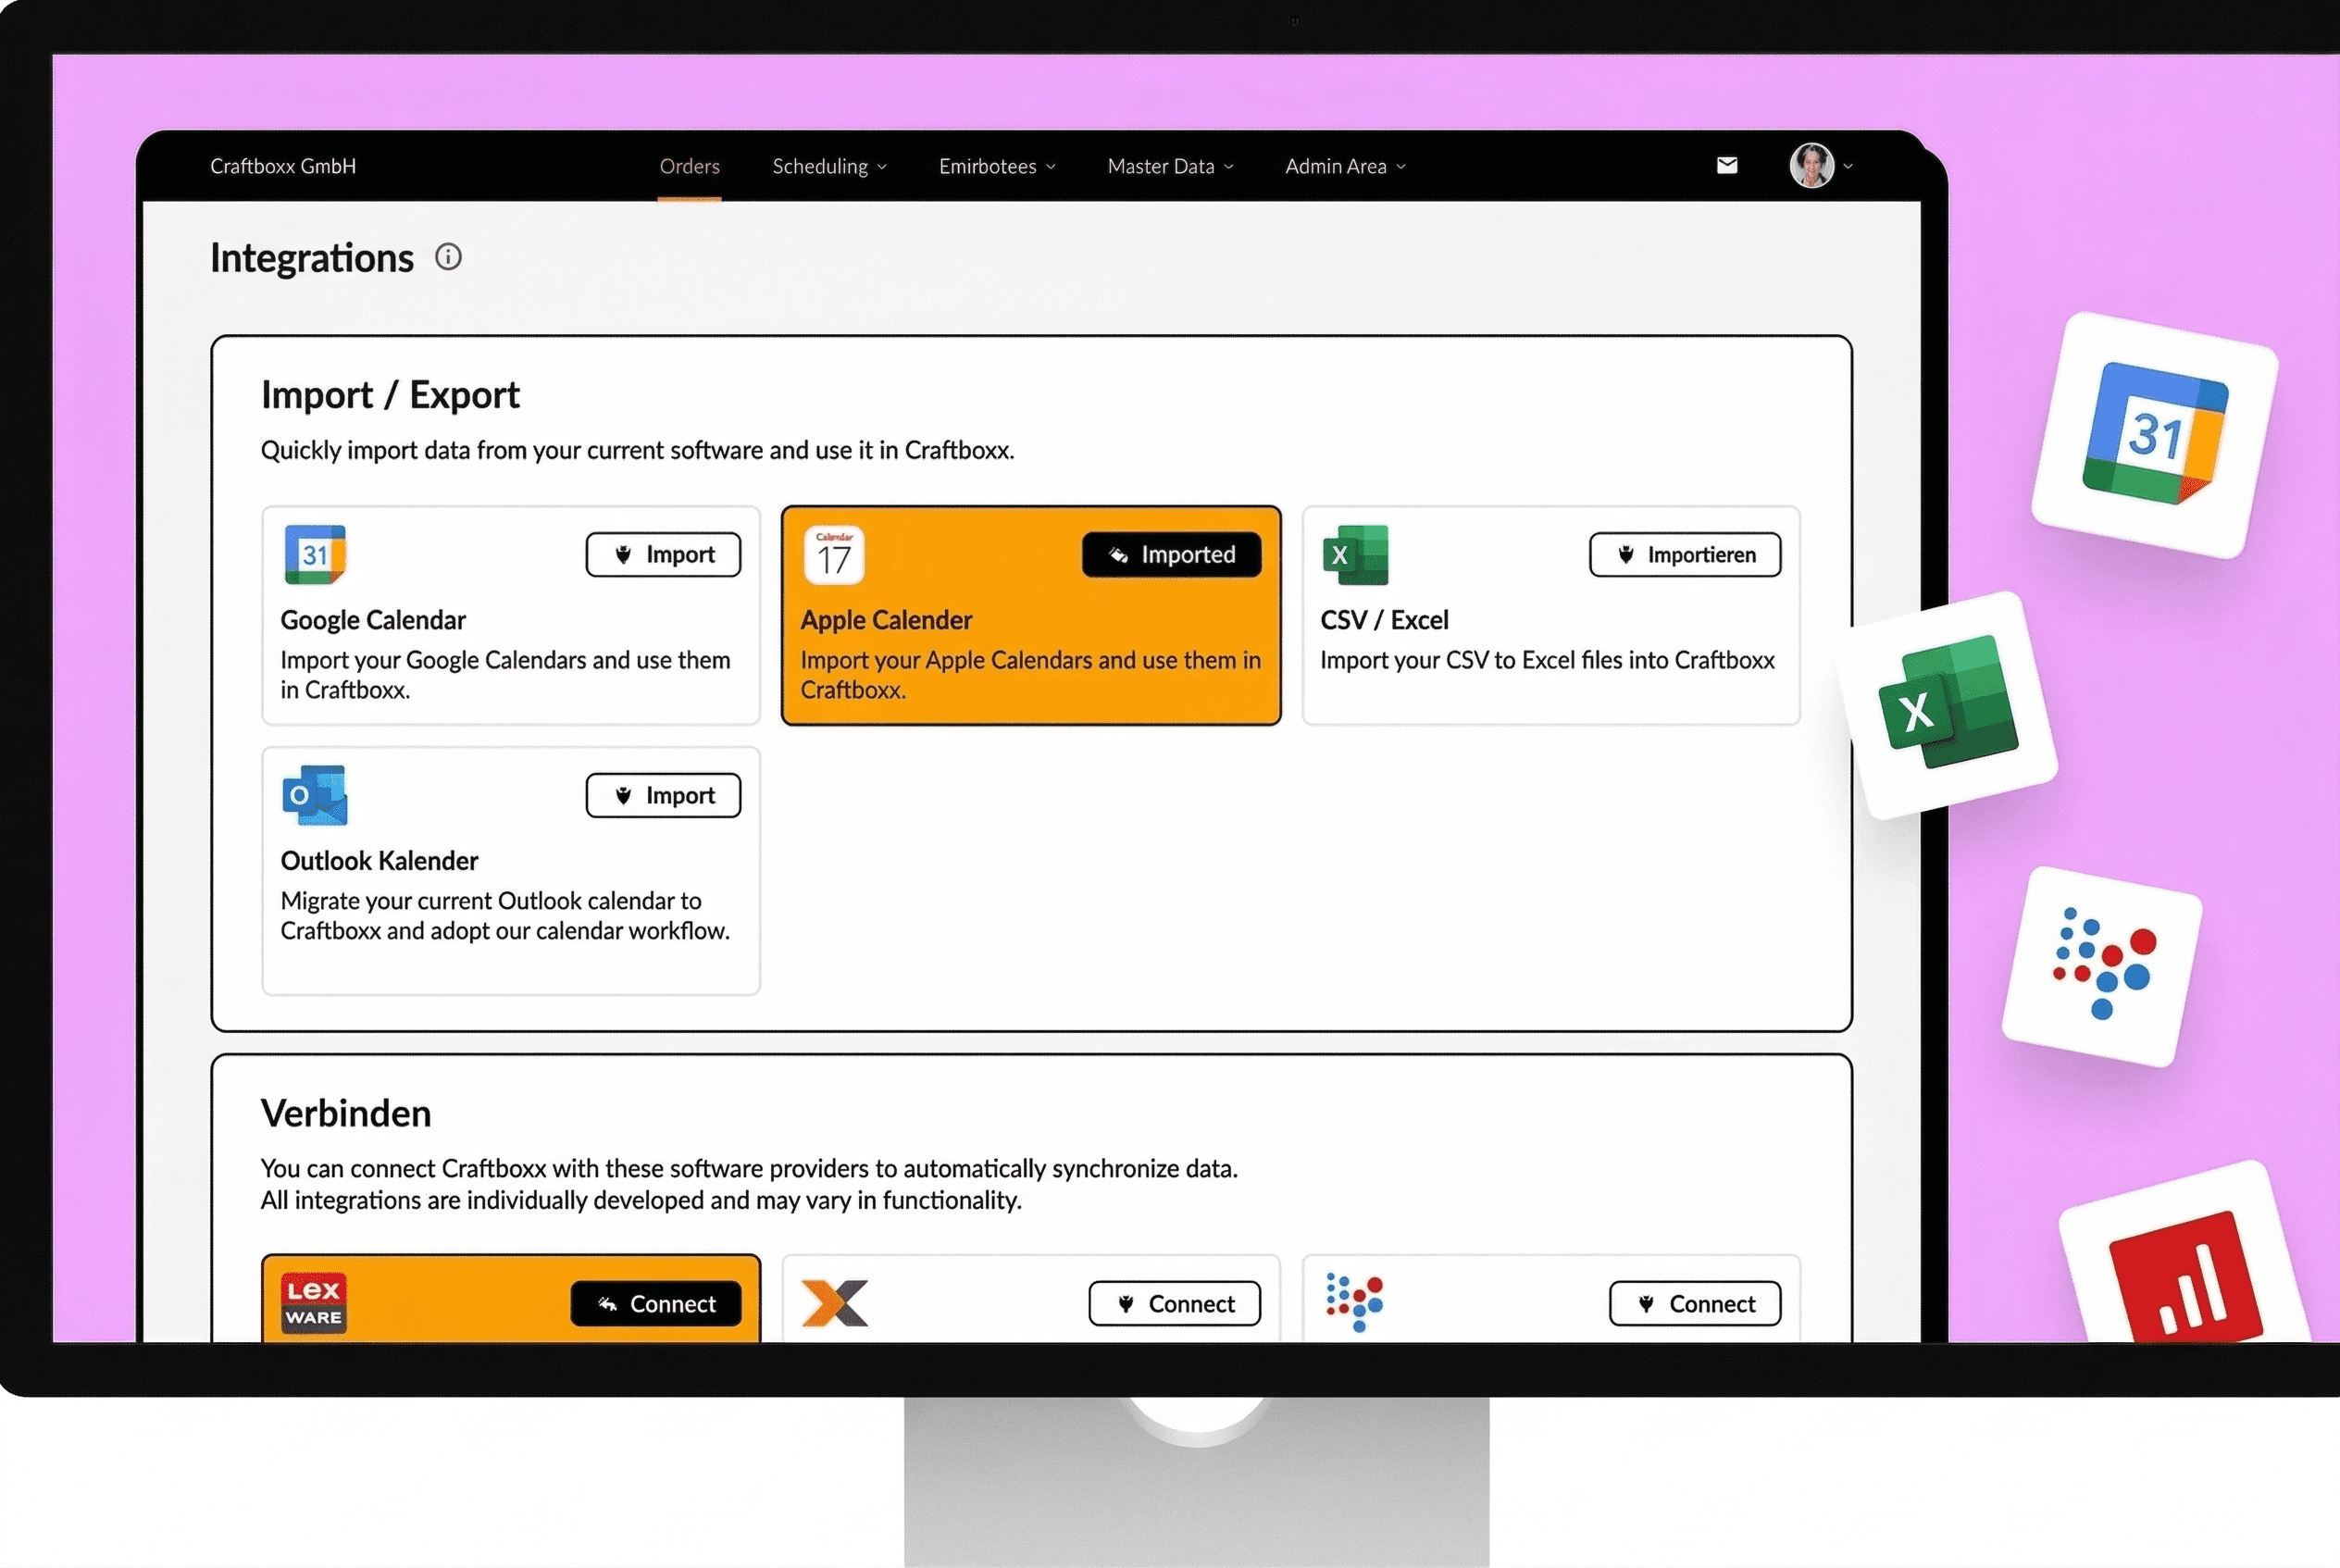Viewport: 2340px width, 1568px height.
Task: Click the Lexware logo icon
Action: point(313,1303)
